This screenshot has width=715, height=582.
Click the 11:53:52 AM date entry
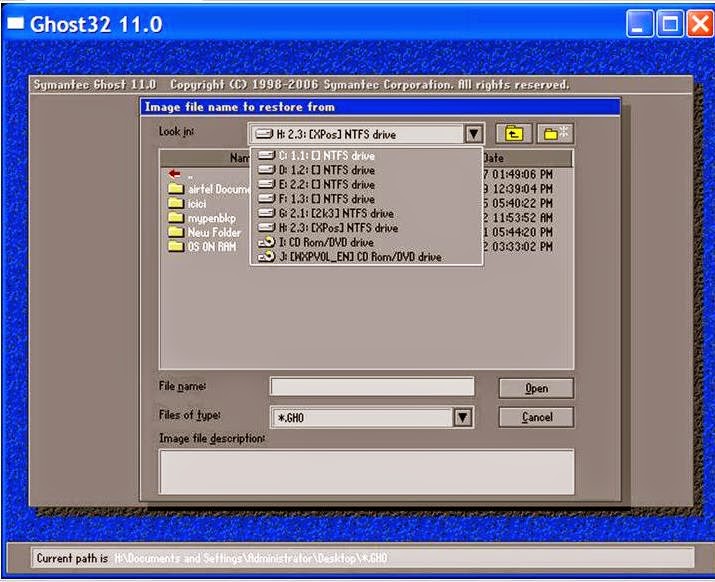coord(522,218)
